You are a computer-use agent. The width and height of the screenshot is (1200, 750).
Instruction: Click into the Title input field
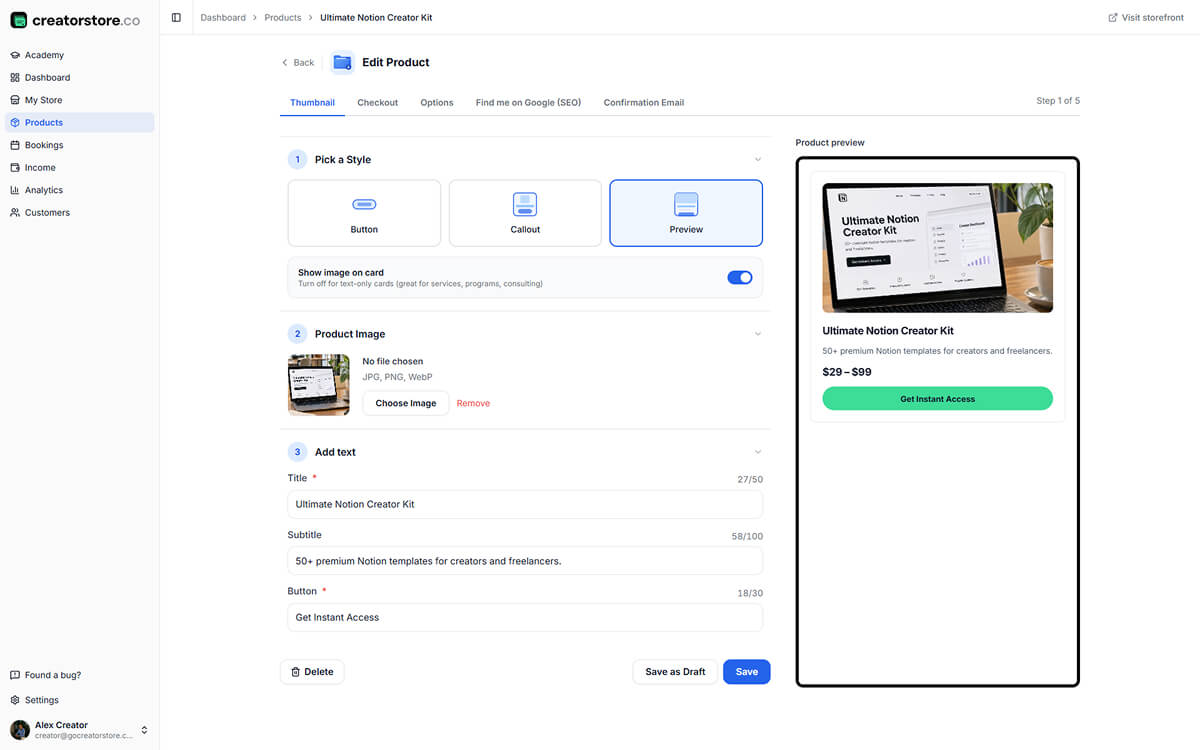tap(525, 504)
